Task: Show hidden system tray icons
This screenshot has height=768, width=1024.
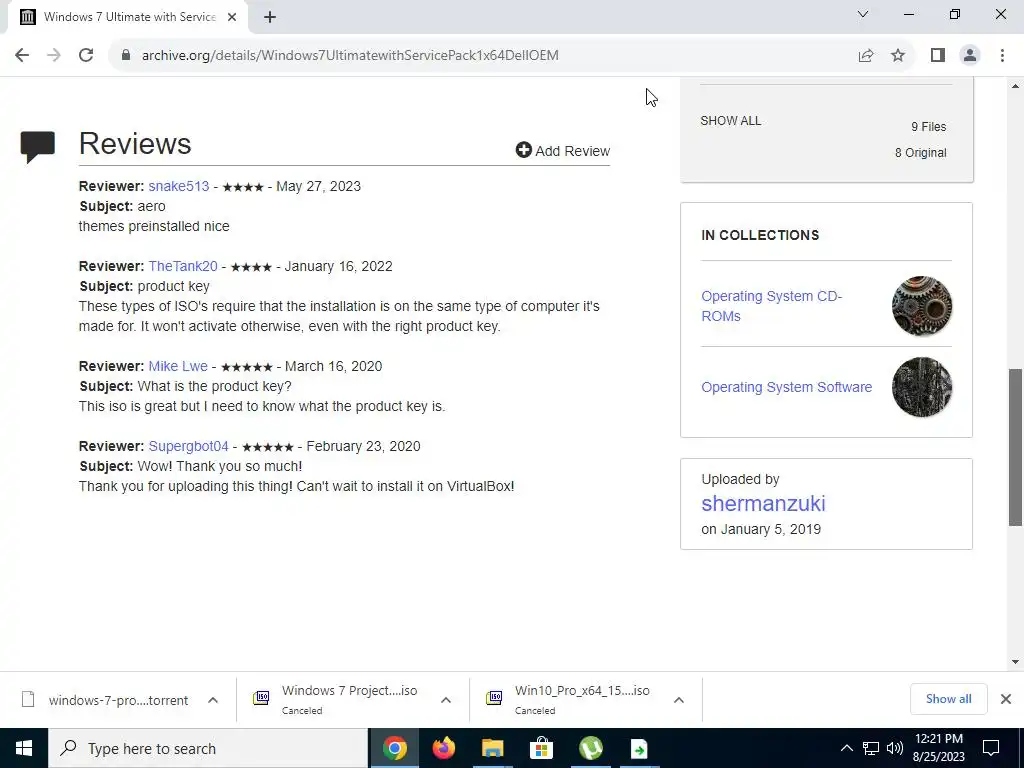Action: click(846, 748)
